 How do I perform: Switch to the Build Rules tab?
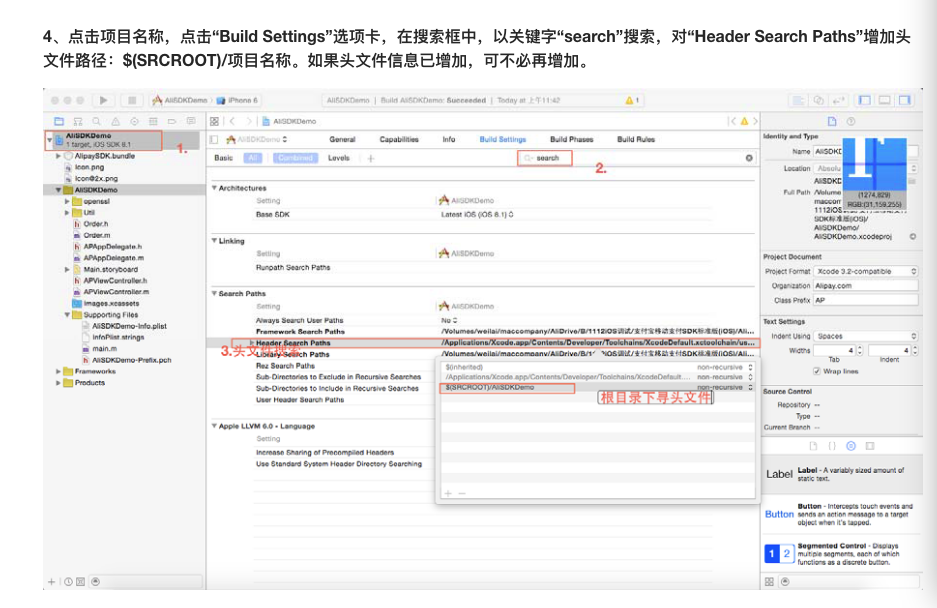(636, 139)
